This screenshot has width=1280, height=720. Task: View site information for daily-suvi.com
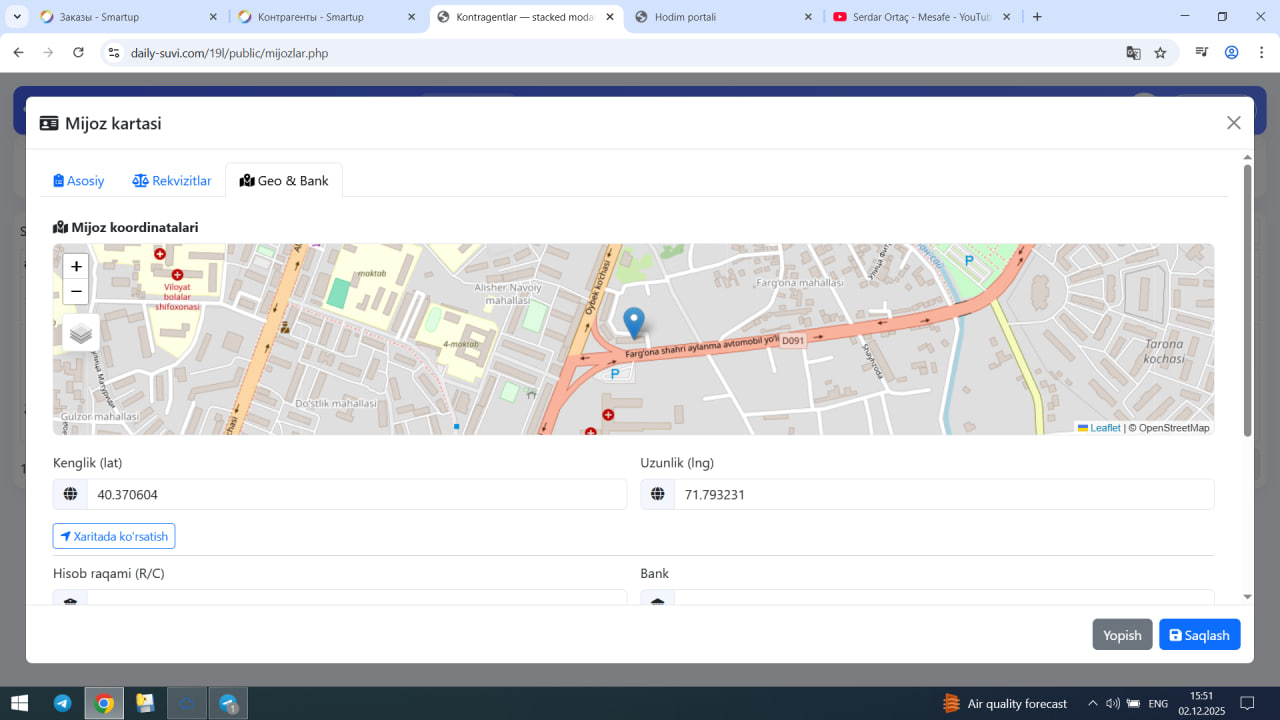point(114,53)
